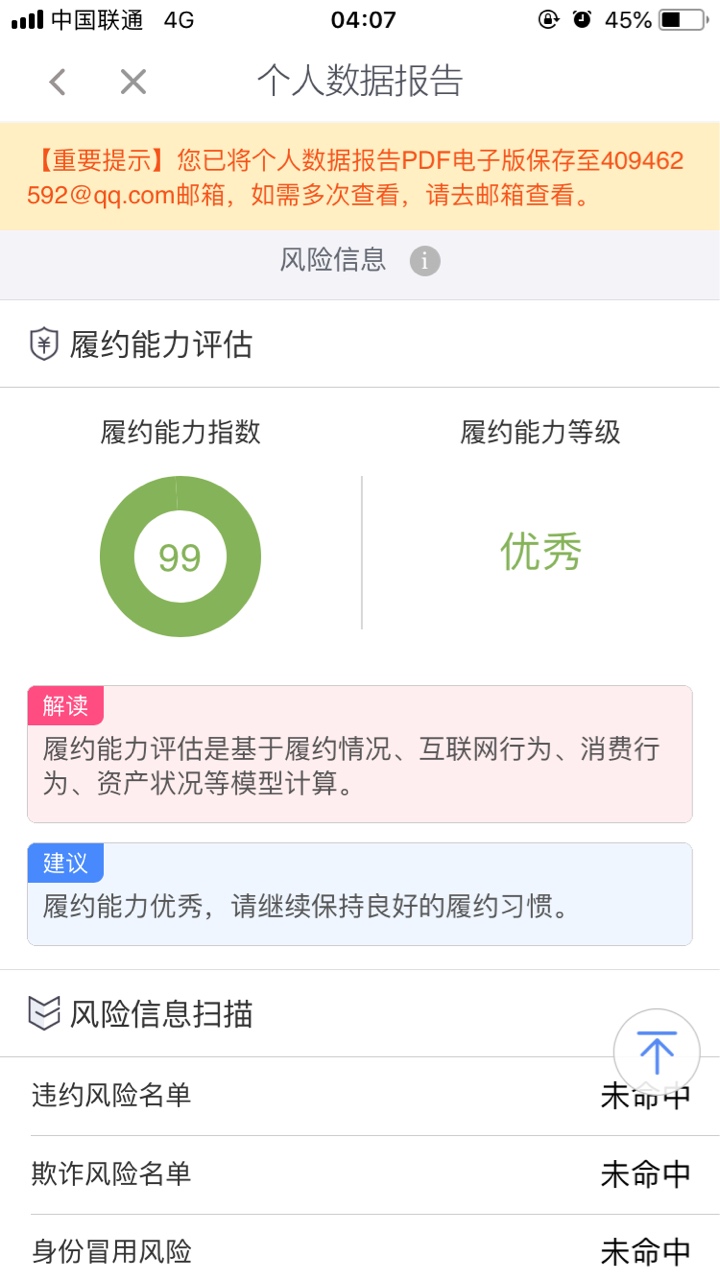Tap the green 99 score ring
The image size is (720, 1280).
[180, 557]
